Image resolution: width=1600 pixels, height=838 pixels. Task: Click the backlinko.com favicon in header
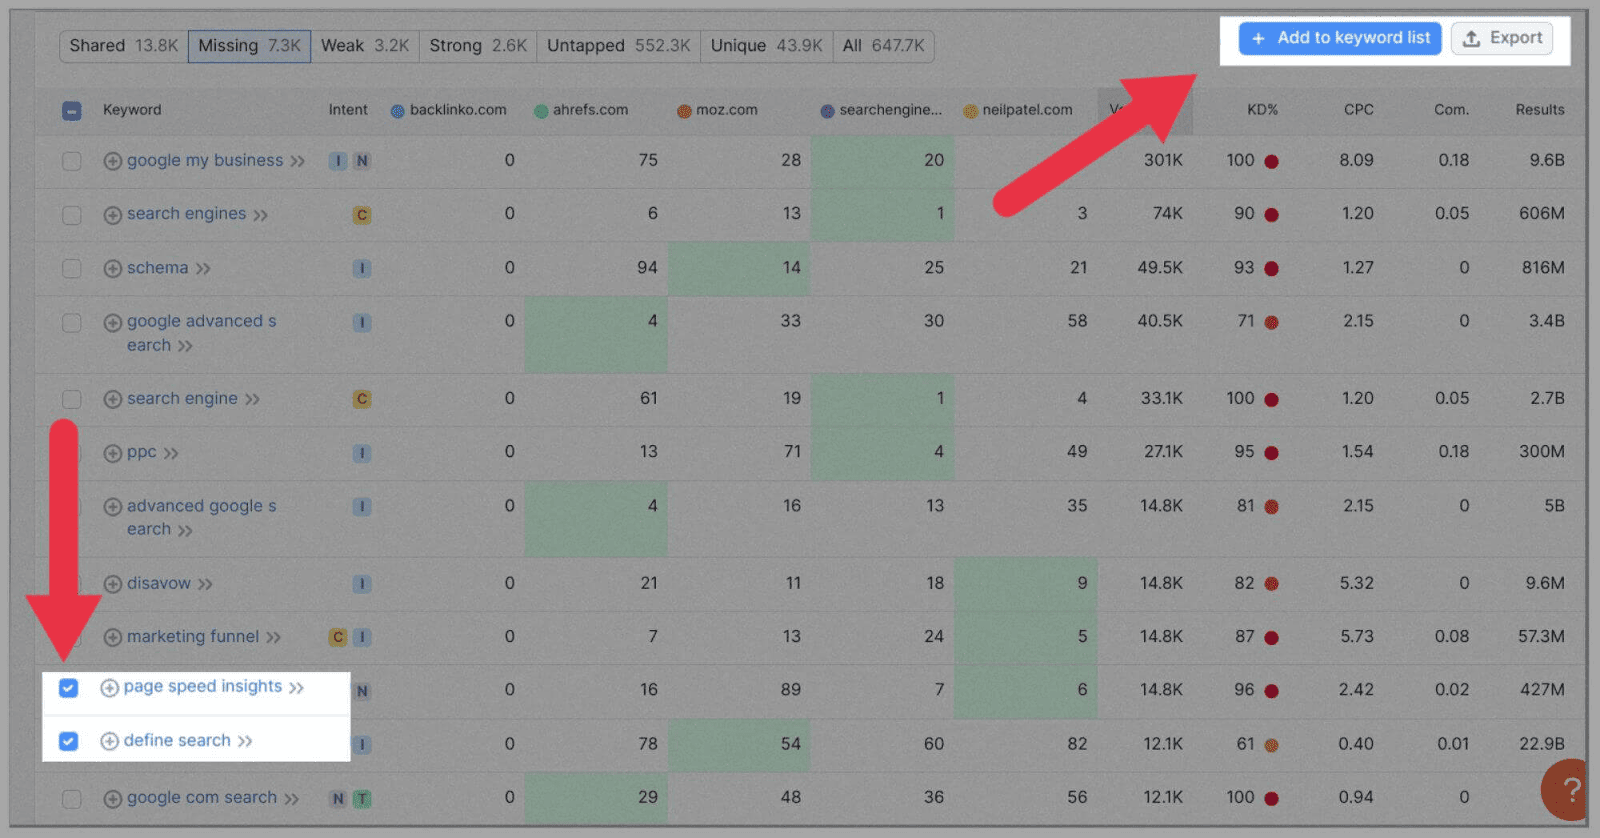point(398,111)
